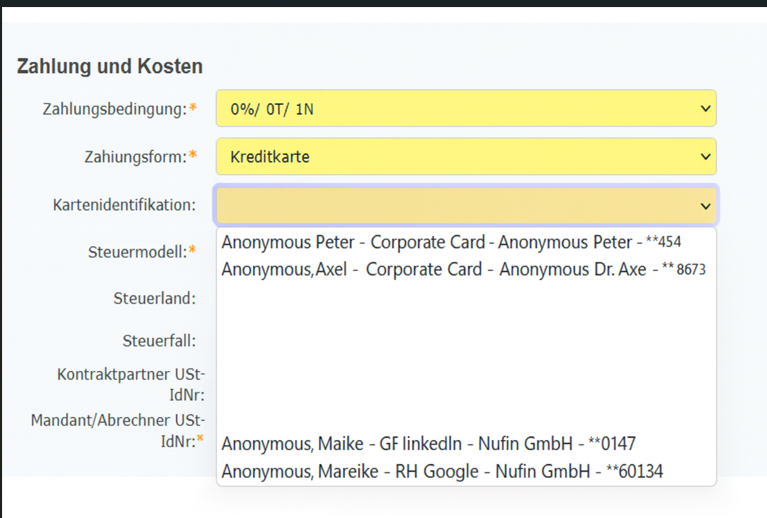Select Anonymous, Mareike RH Google card option

442,471
